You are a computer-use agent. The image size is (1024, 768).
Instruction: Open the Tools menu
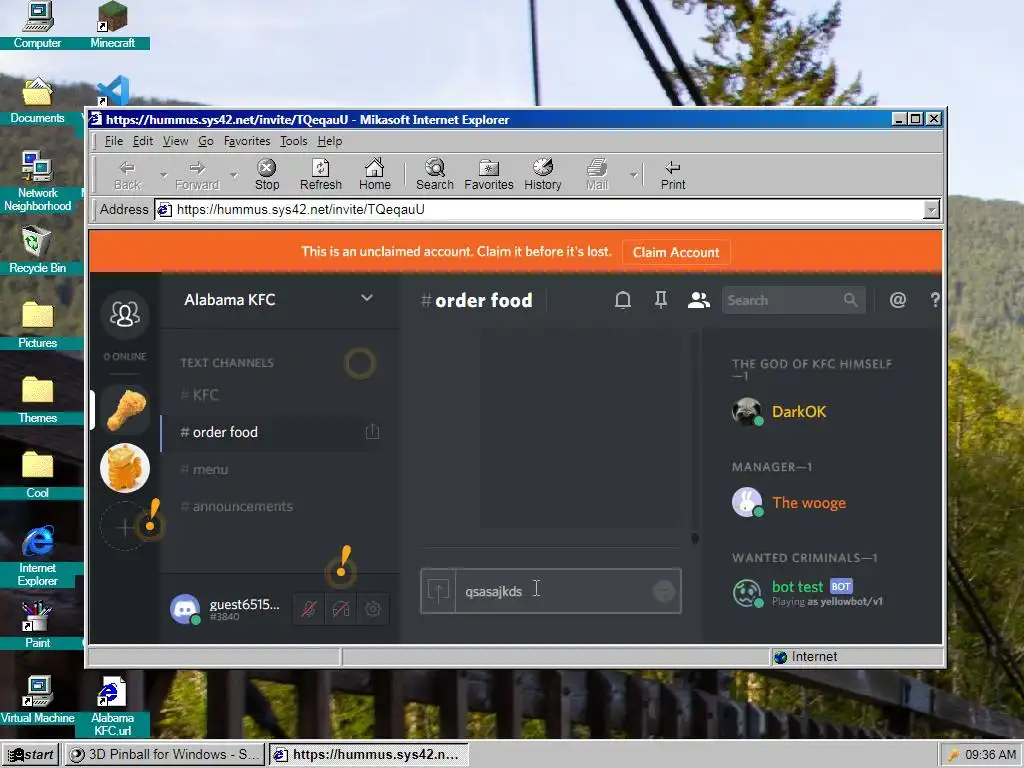click(293, 141)
